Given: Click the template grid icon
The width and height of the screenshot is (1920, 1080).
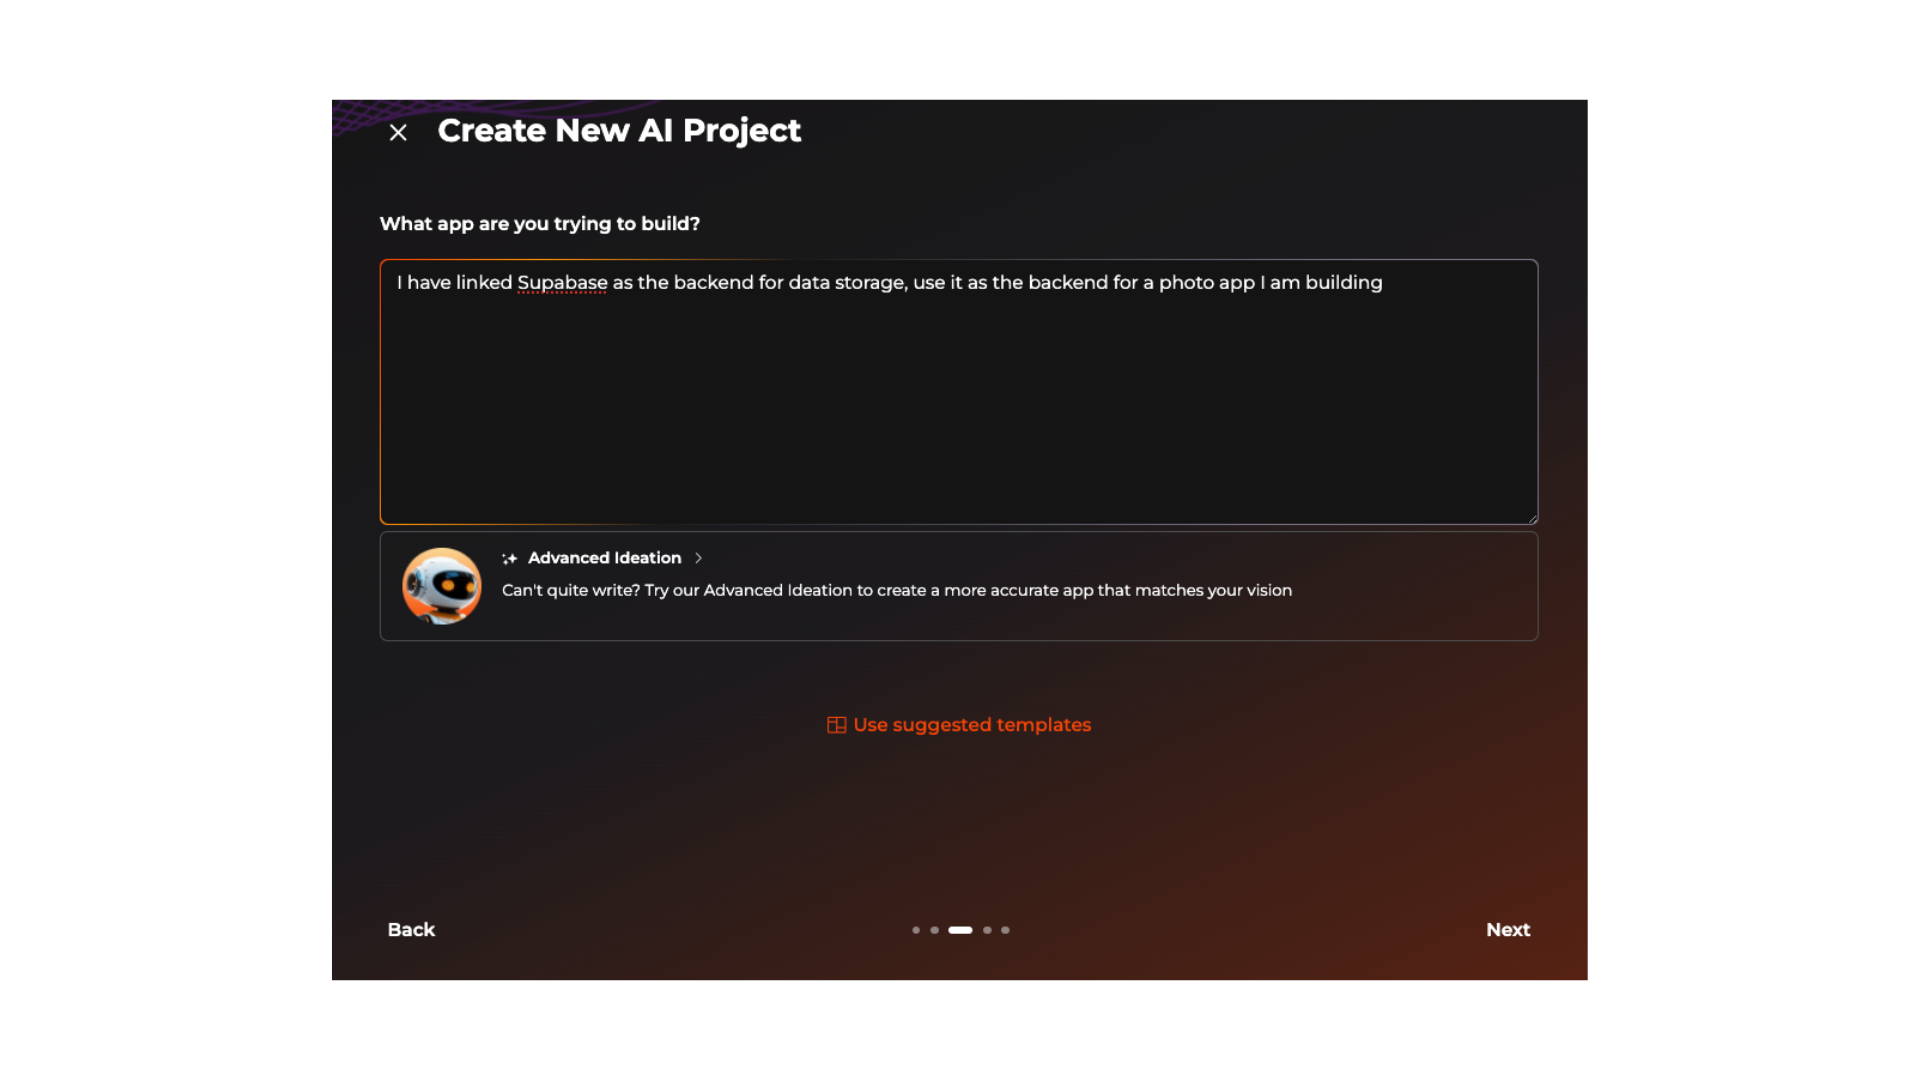Looking at the screenshot, I should [x=836, y=725].
